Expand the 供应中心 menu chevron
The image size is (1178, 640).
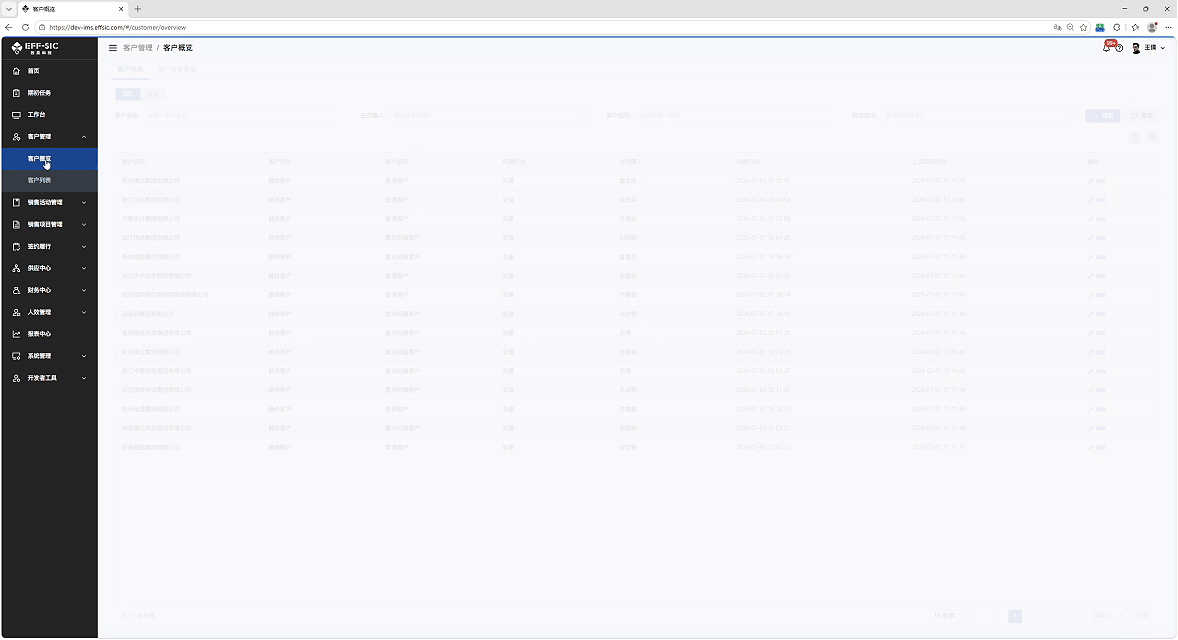click(84, 268)
